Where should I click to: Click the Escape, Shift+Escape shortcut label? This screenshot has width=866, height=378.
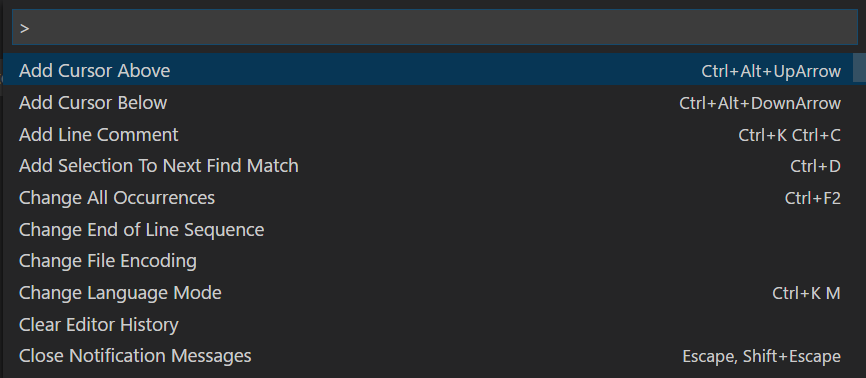(x=762, y=356)
